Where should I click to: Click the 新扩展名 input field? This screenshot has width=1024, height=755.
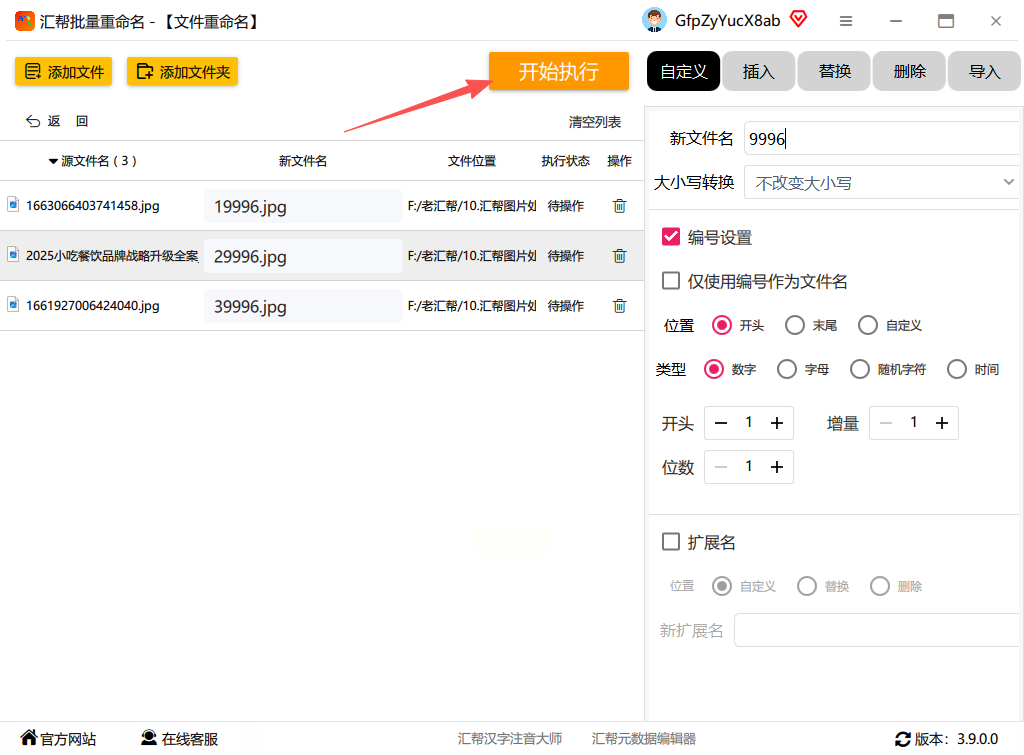pos(877,630)
